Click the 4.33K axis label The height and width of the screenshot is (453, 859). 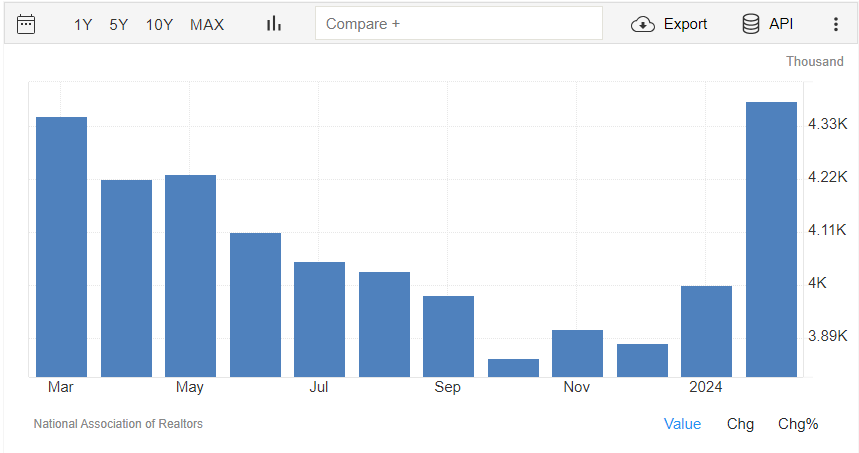coord(828,124)
